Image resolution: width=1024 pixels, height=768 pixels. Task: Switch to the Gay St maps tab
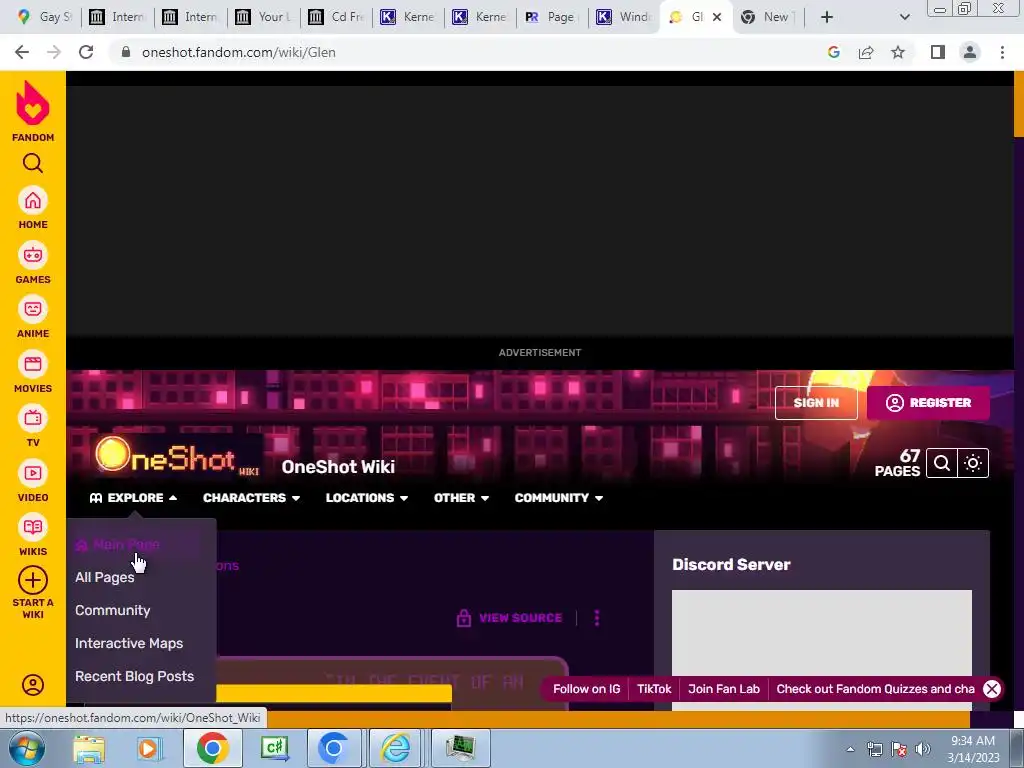click(x=44, y=17)
